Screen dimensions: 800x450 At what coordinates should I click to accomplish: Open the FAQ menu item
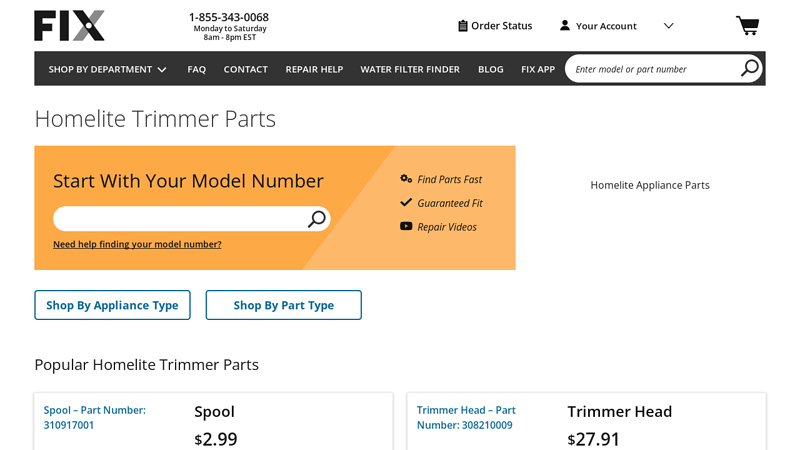point(196,69)
